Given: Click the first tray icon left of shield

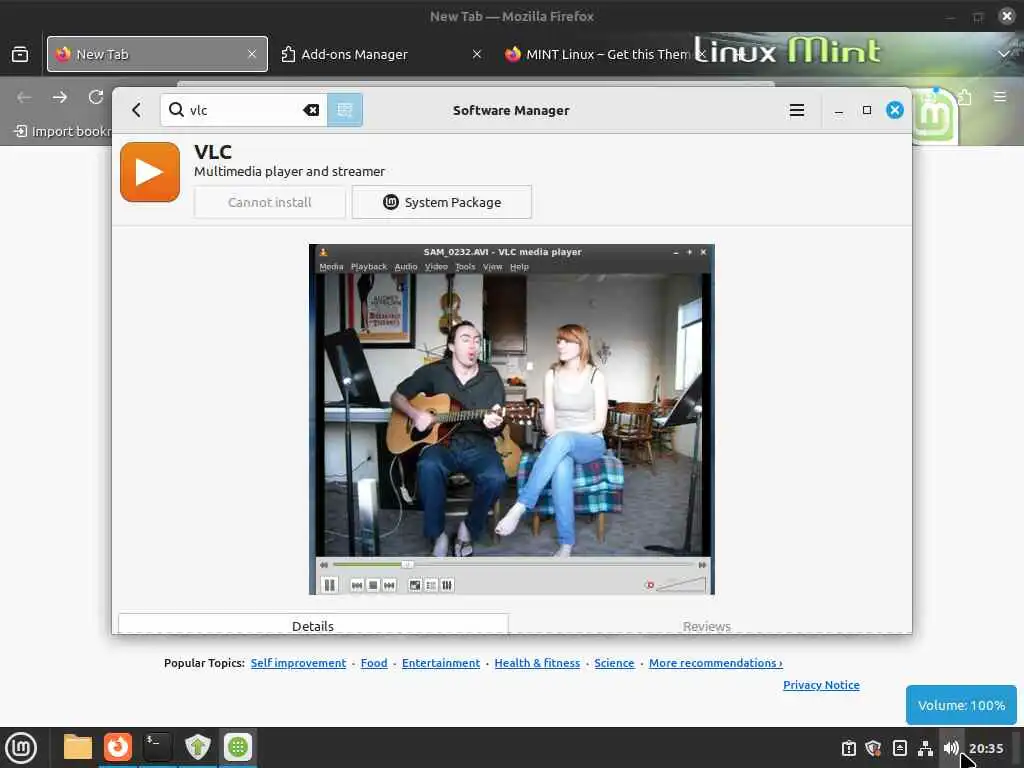Looking at the screenshot, I should 848,748.
